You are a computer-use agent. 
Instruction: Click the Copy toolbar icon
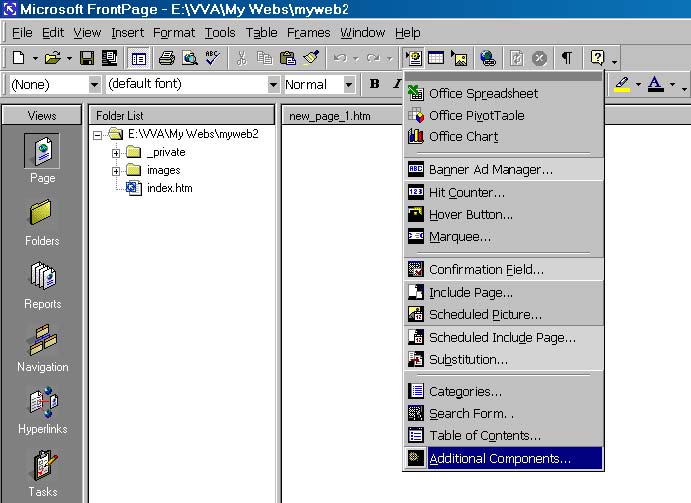click(x=264, y=58)
